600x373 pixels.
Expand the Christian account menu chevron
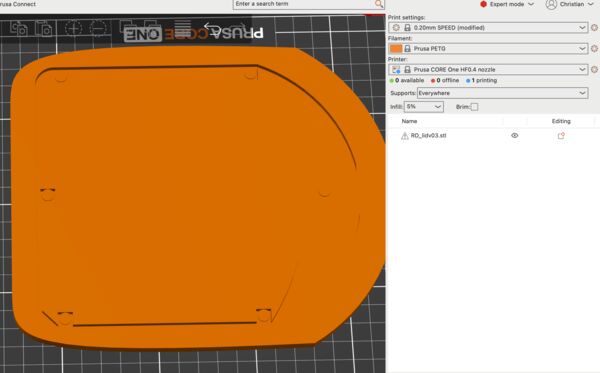590,4
